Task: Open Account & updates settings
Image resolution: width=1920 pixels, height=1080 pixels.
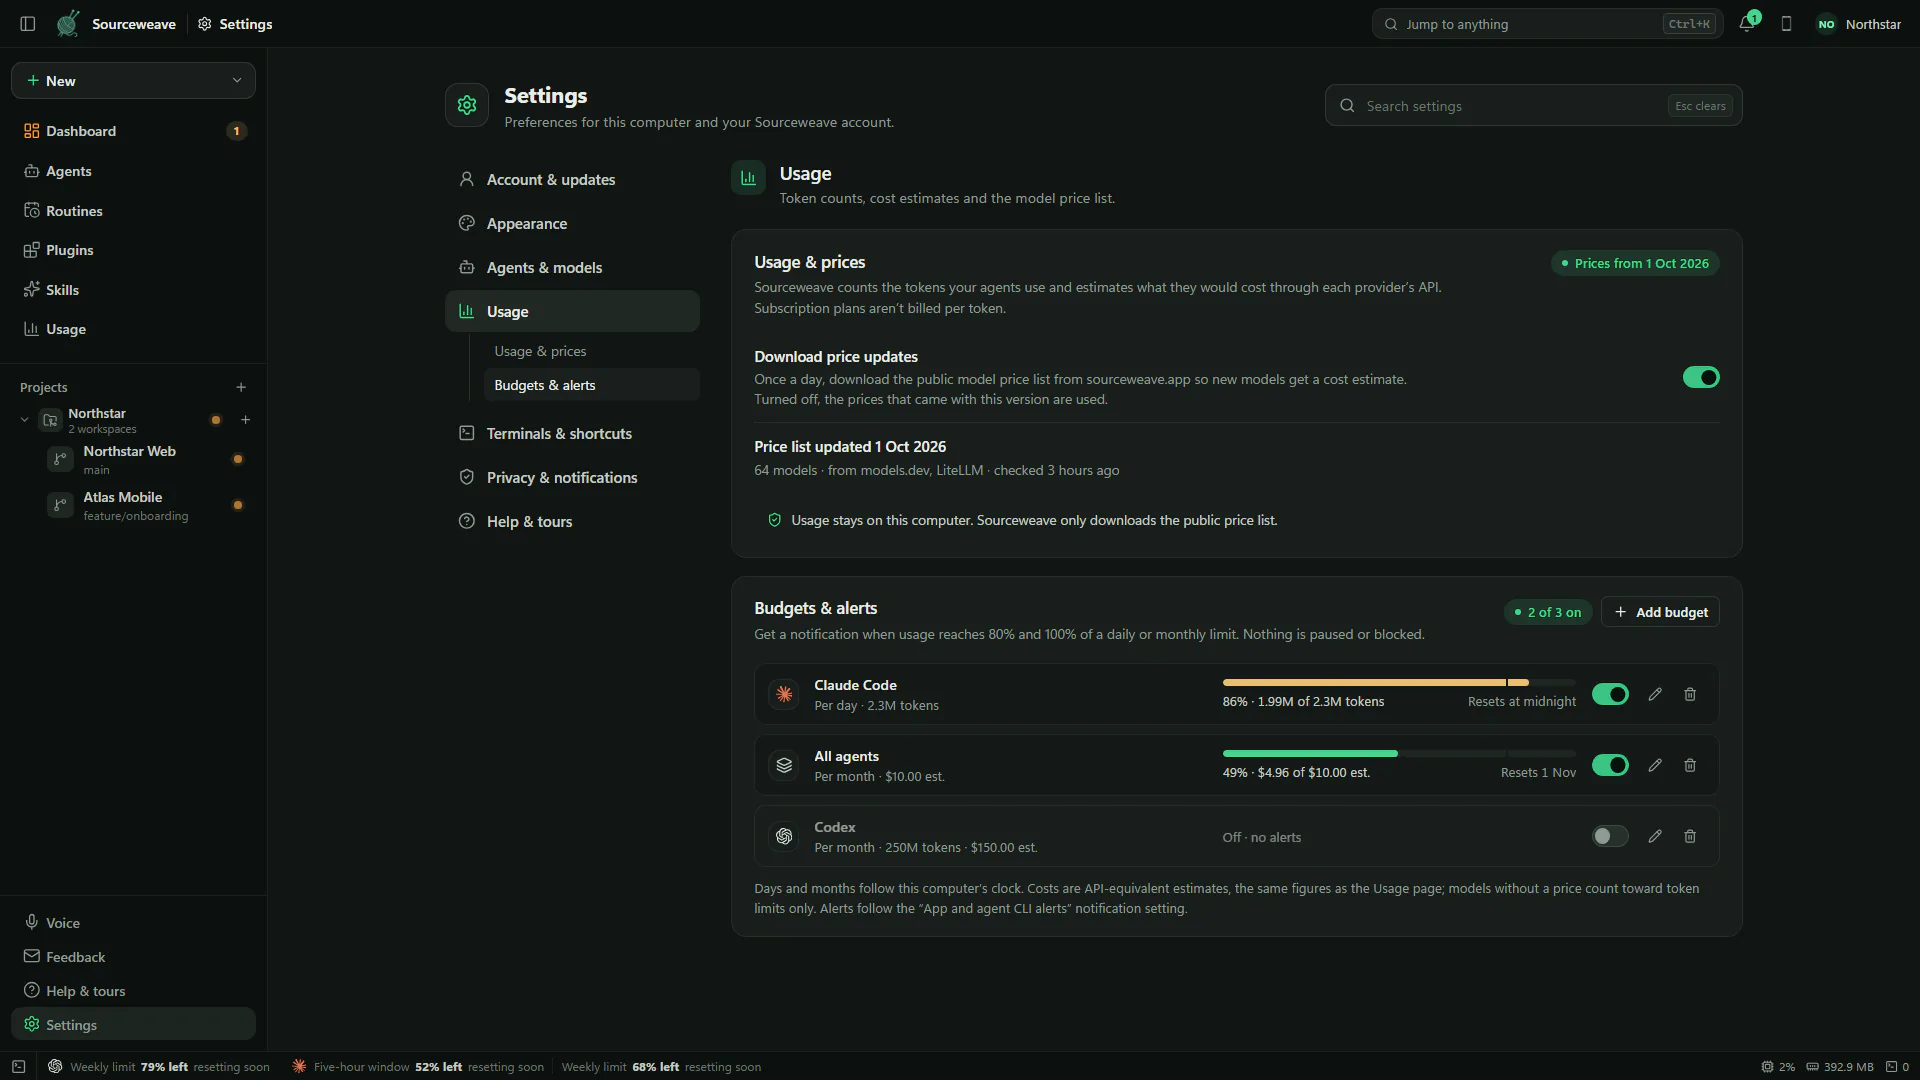Action: (572, 180)
